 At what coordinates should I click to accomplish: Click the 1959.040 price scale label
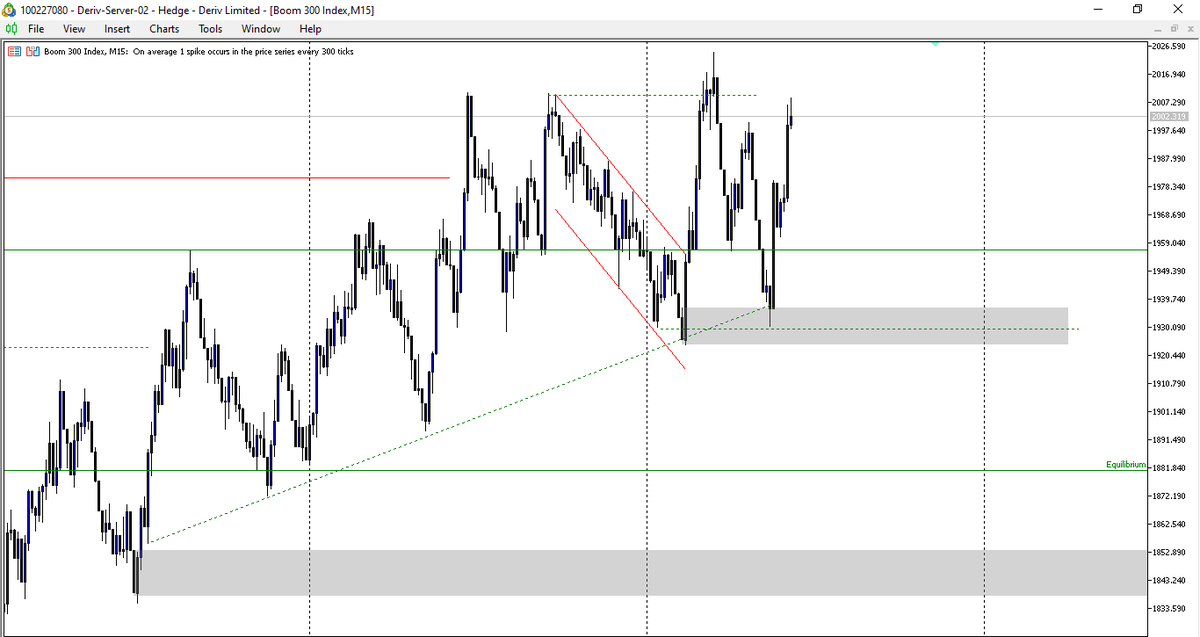coord(1171,243)
